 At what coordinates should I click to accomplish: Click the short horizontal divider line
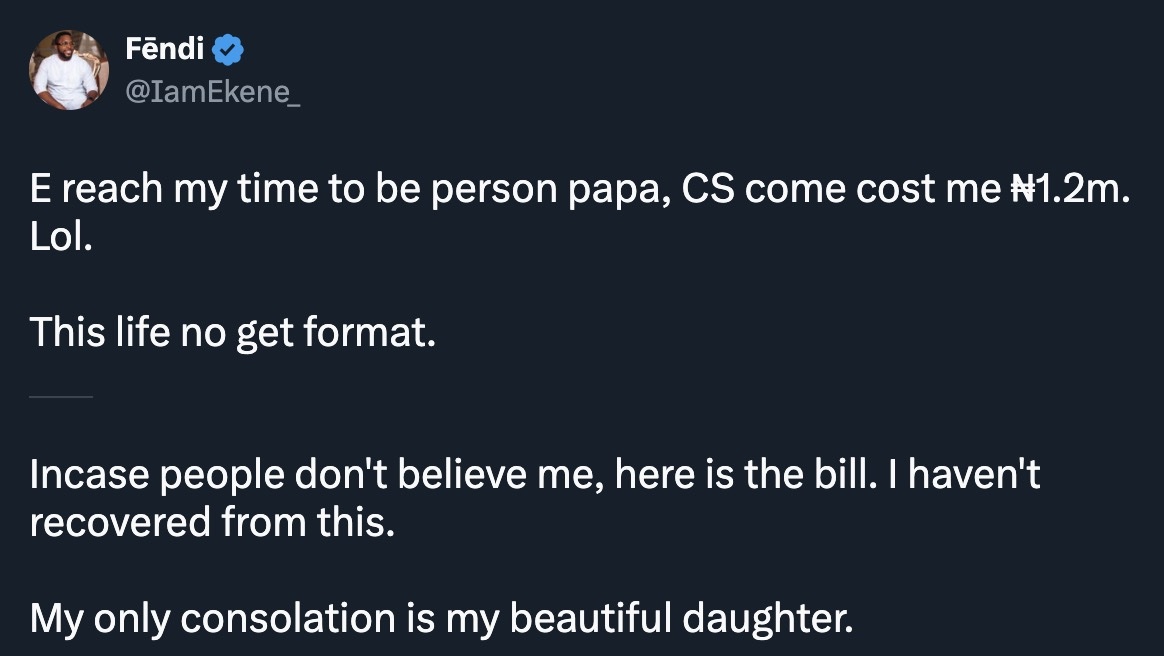coord(61,397)
